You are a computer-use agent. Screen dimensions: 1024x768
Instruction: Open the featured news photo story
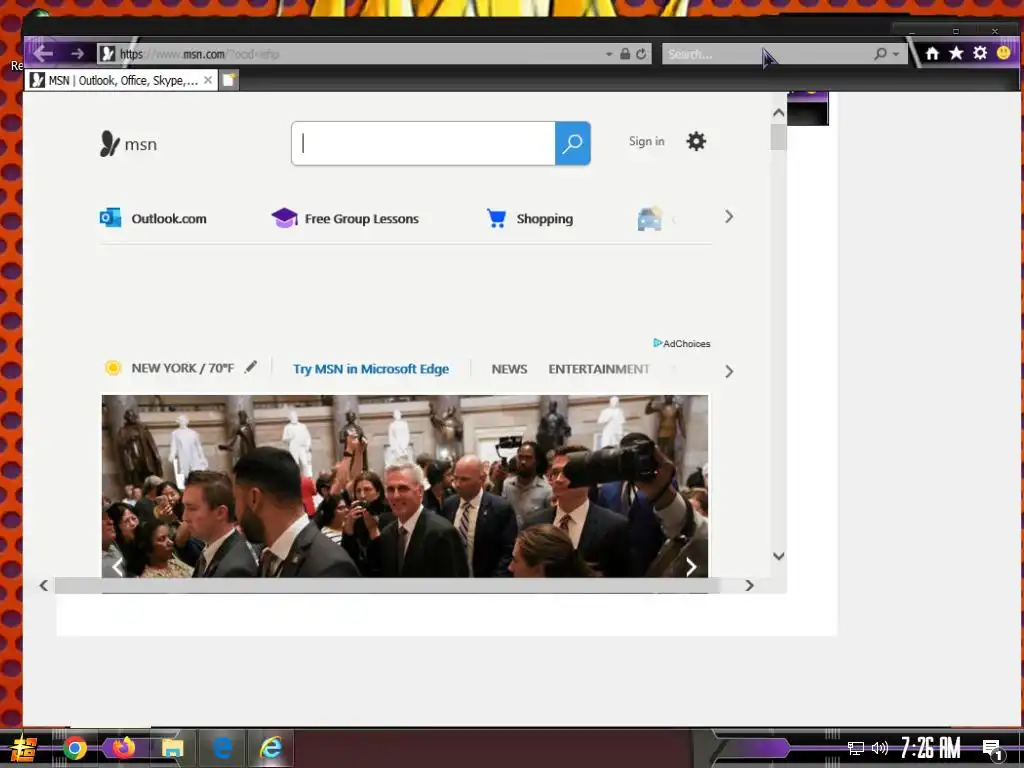pos(405,486)
